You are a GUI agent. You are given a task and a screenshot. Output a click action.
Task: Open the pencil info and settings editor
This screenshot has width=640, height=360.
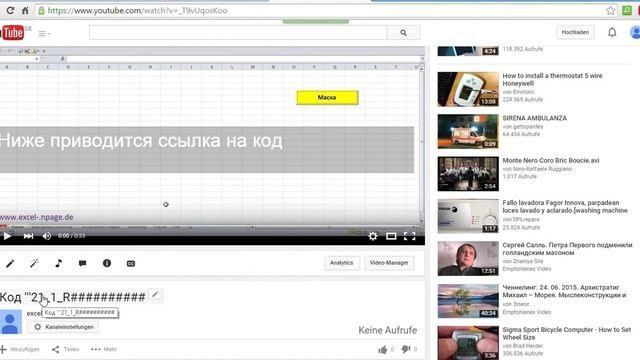[x=10, y=263]
